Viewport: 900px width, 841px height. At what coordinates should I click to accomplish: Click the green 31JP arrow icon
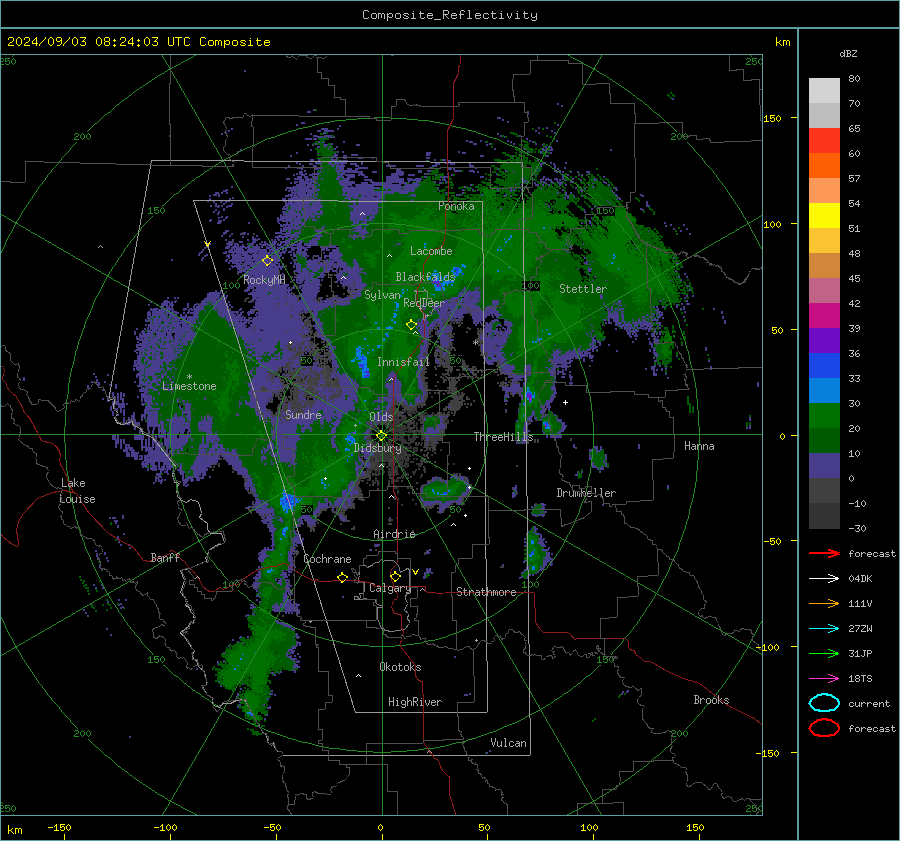click(x=824, y=653)
